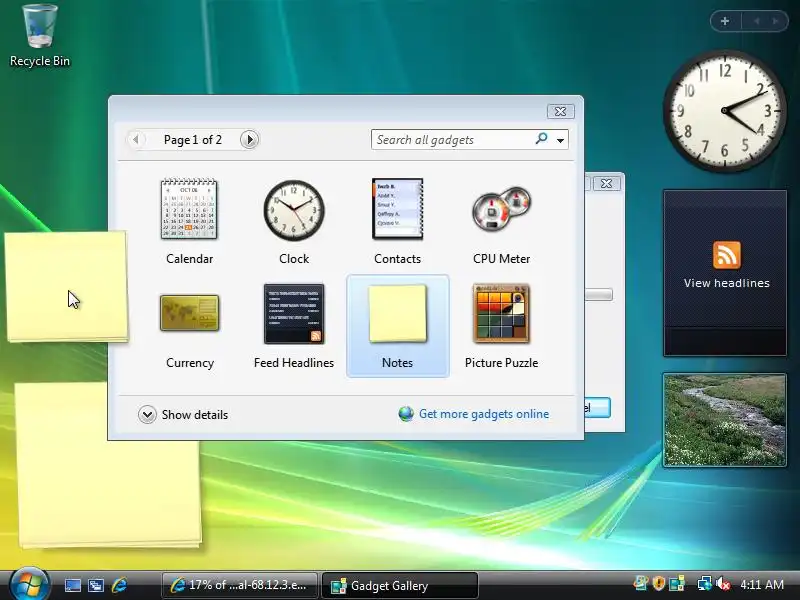Image resolution: width=800 pixels, height=600 pixels.
Task: Click the upper yellow sticky note
Action: tap(66, 286)
